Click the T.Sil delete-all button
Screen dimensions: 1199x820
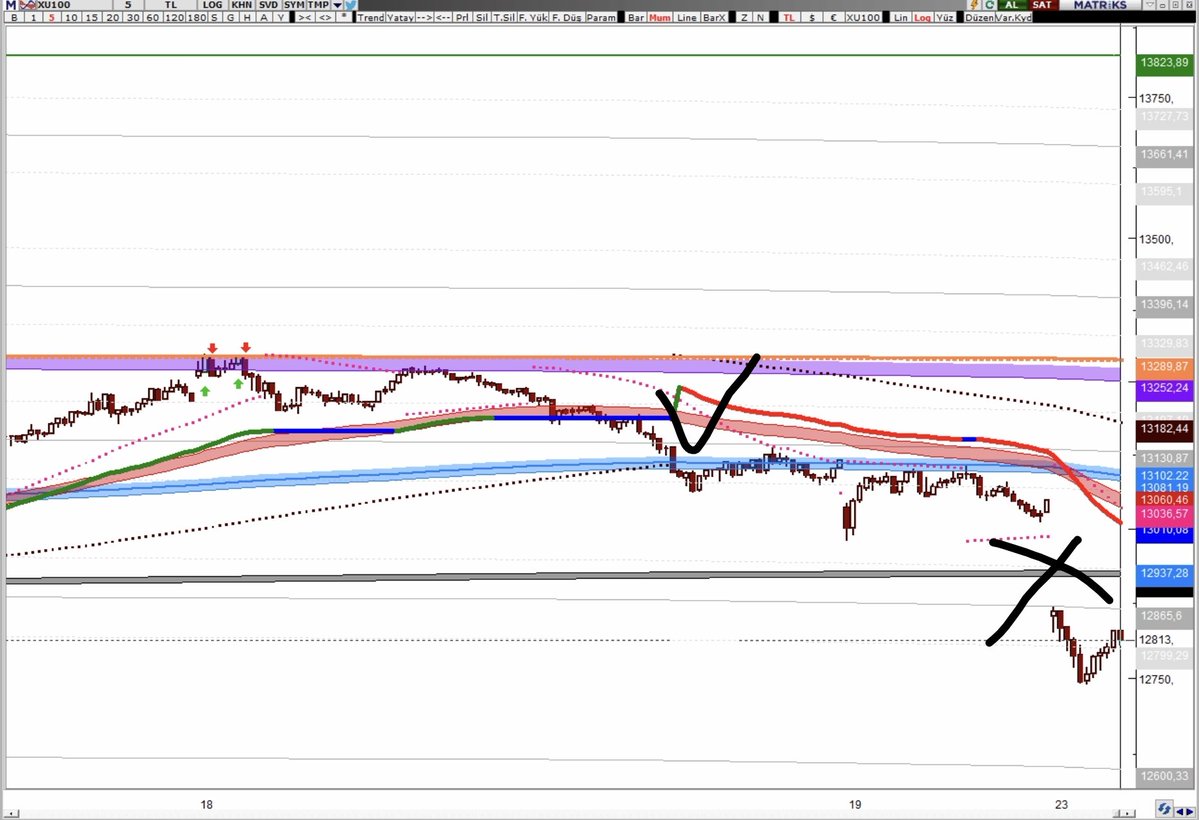point(504,17)
